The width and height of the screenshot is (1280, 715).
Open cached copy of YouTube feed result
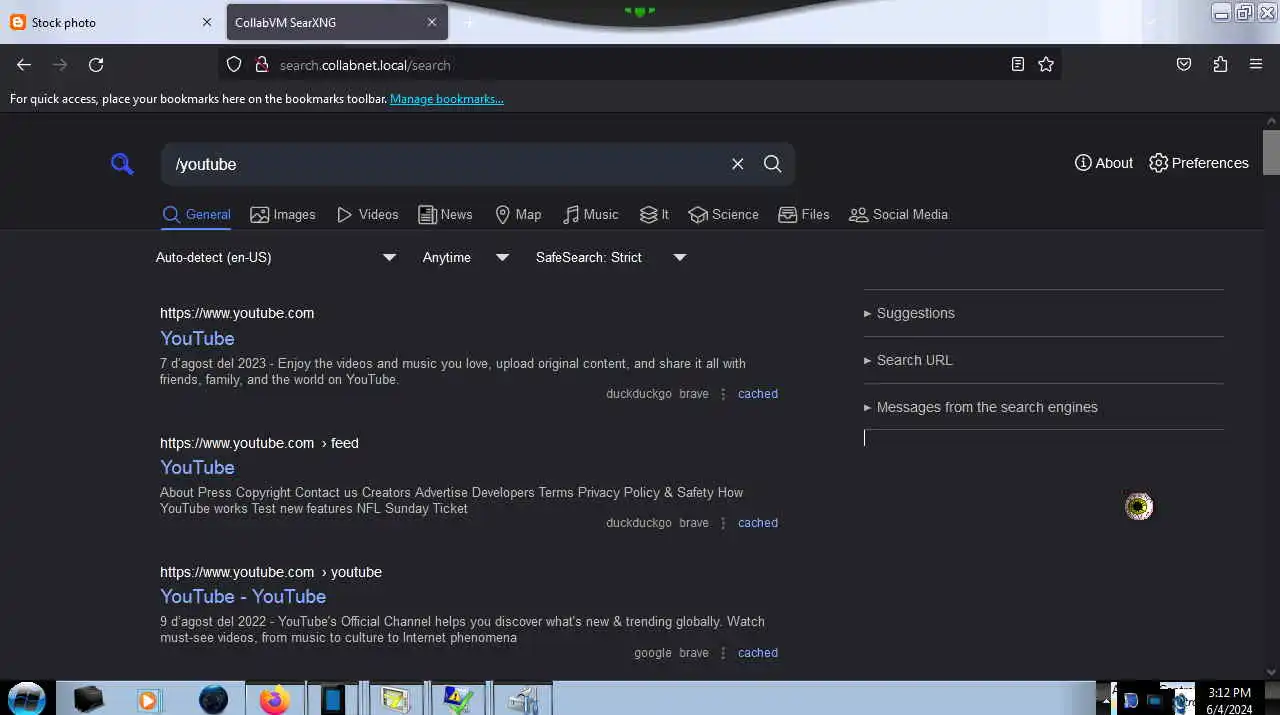click(758, 523)
